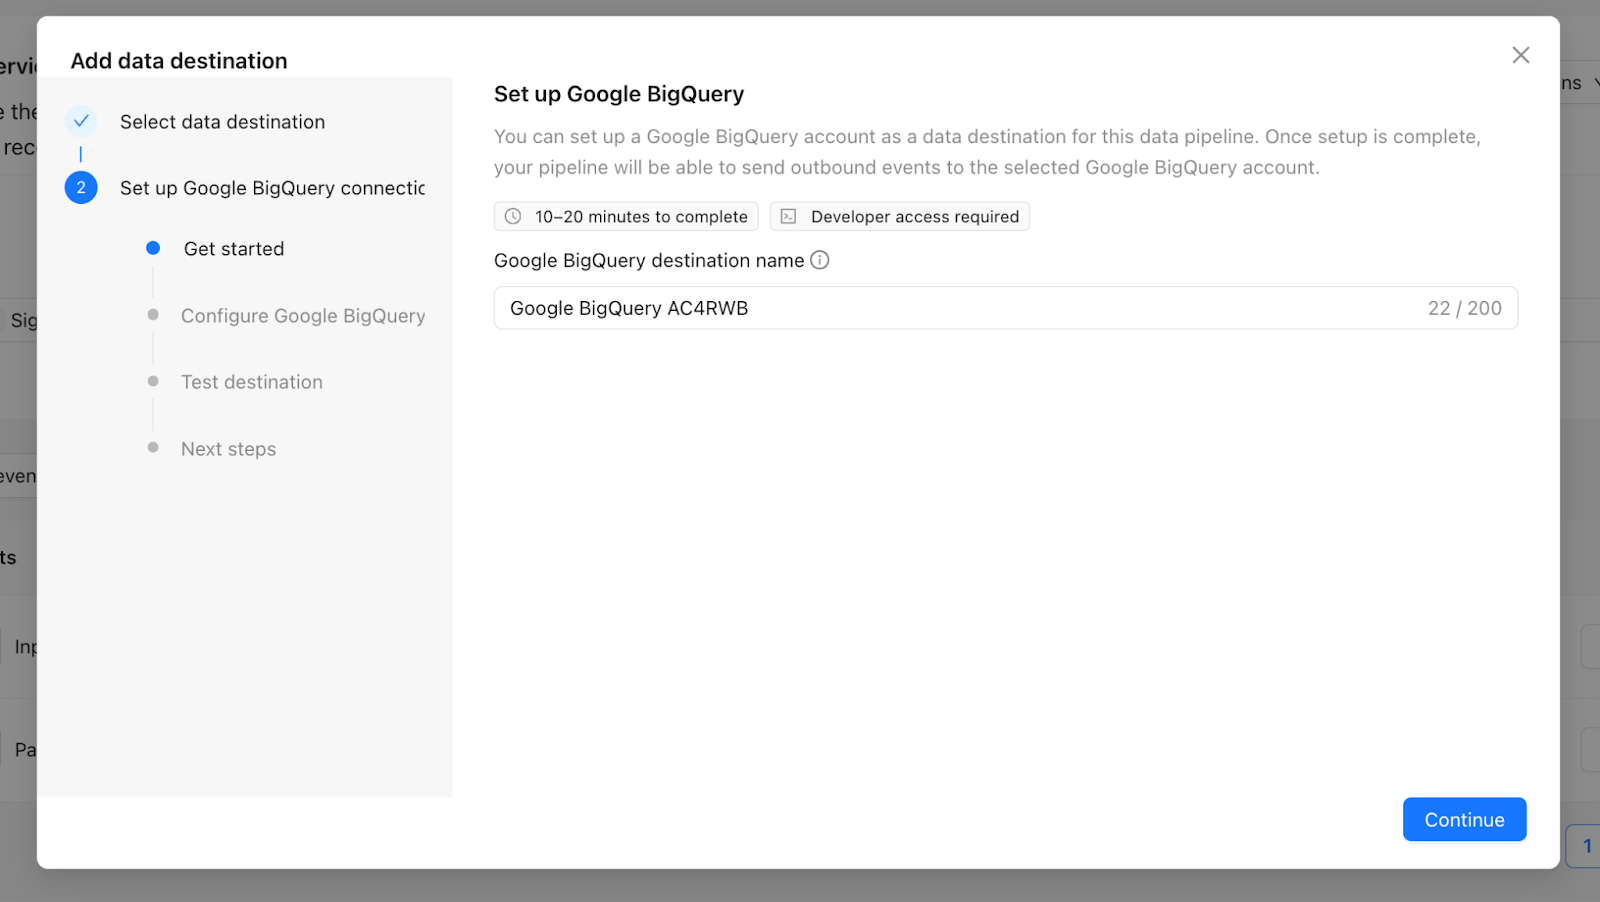Open the Select data destination step
The image size is (1600, 902).
click(222, 122)
